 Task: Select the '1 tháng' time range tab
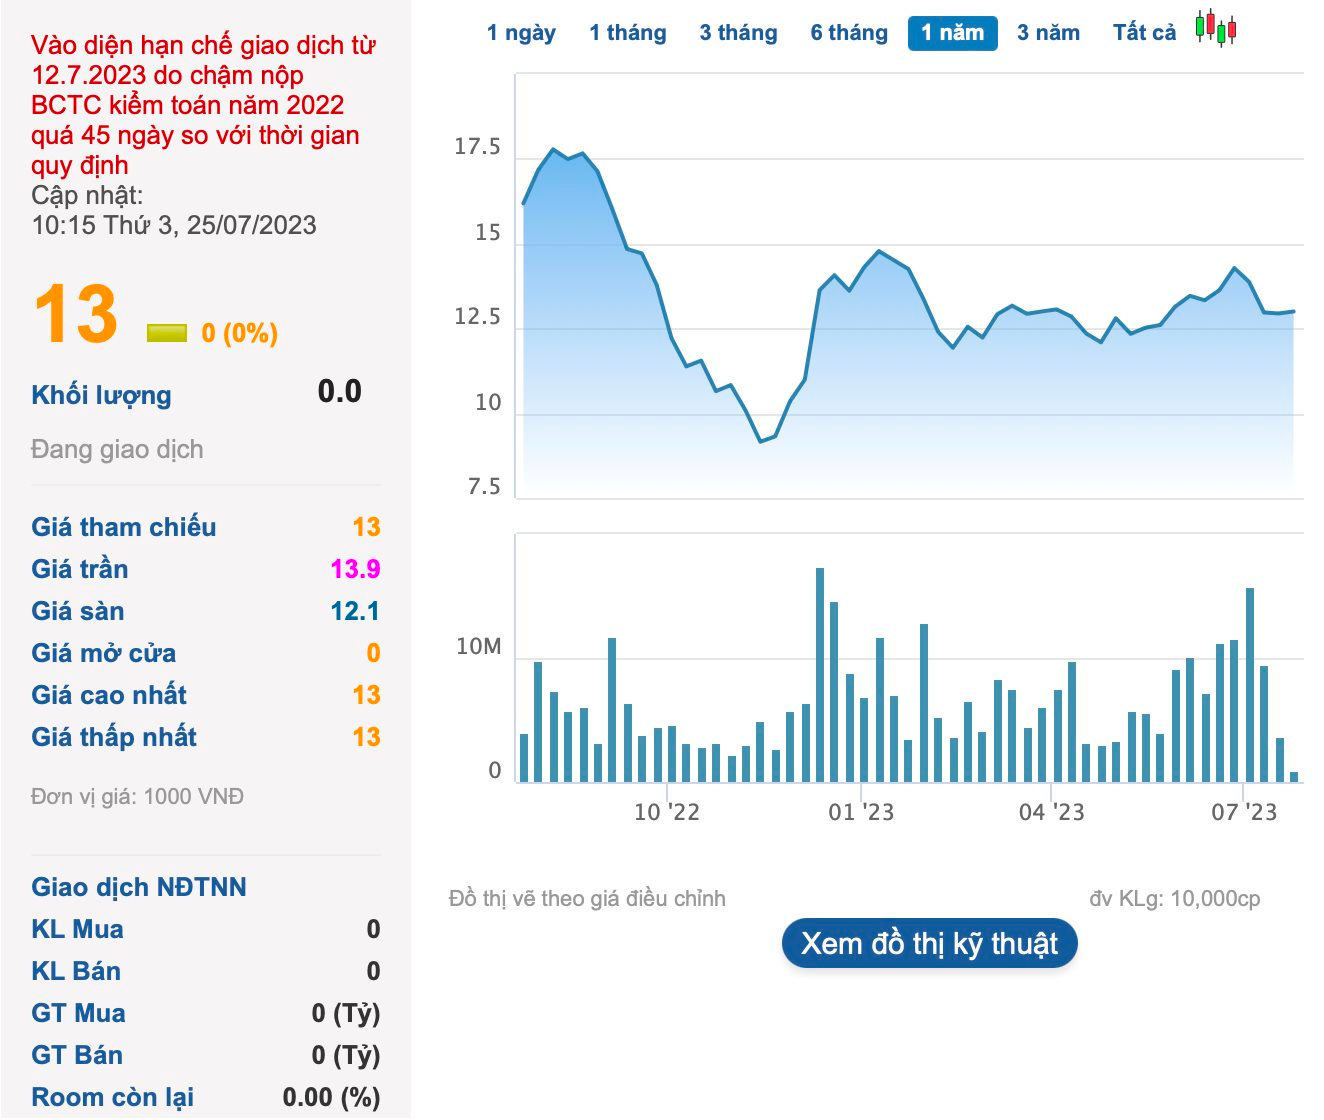coord(628,33)
